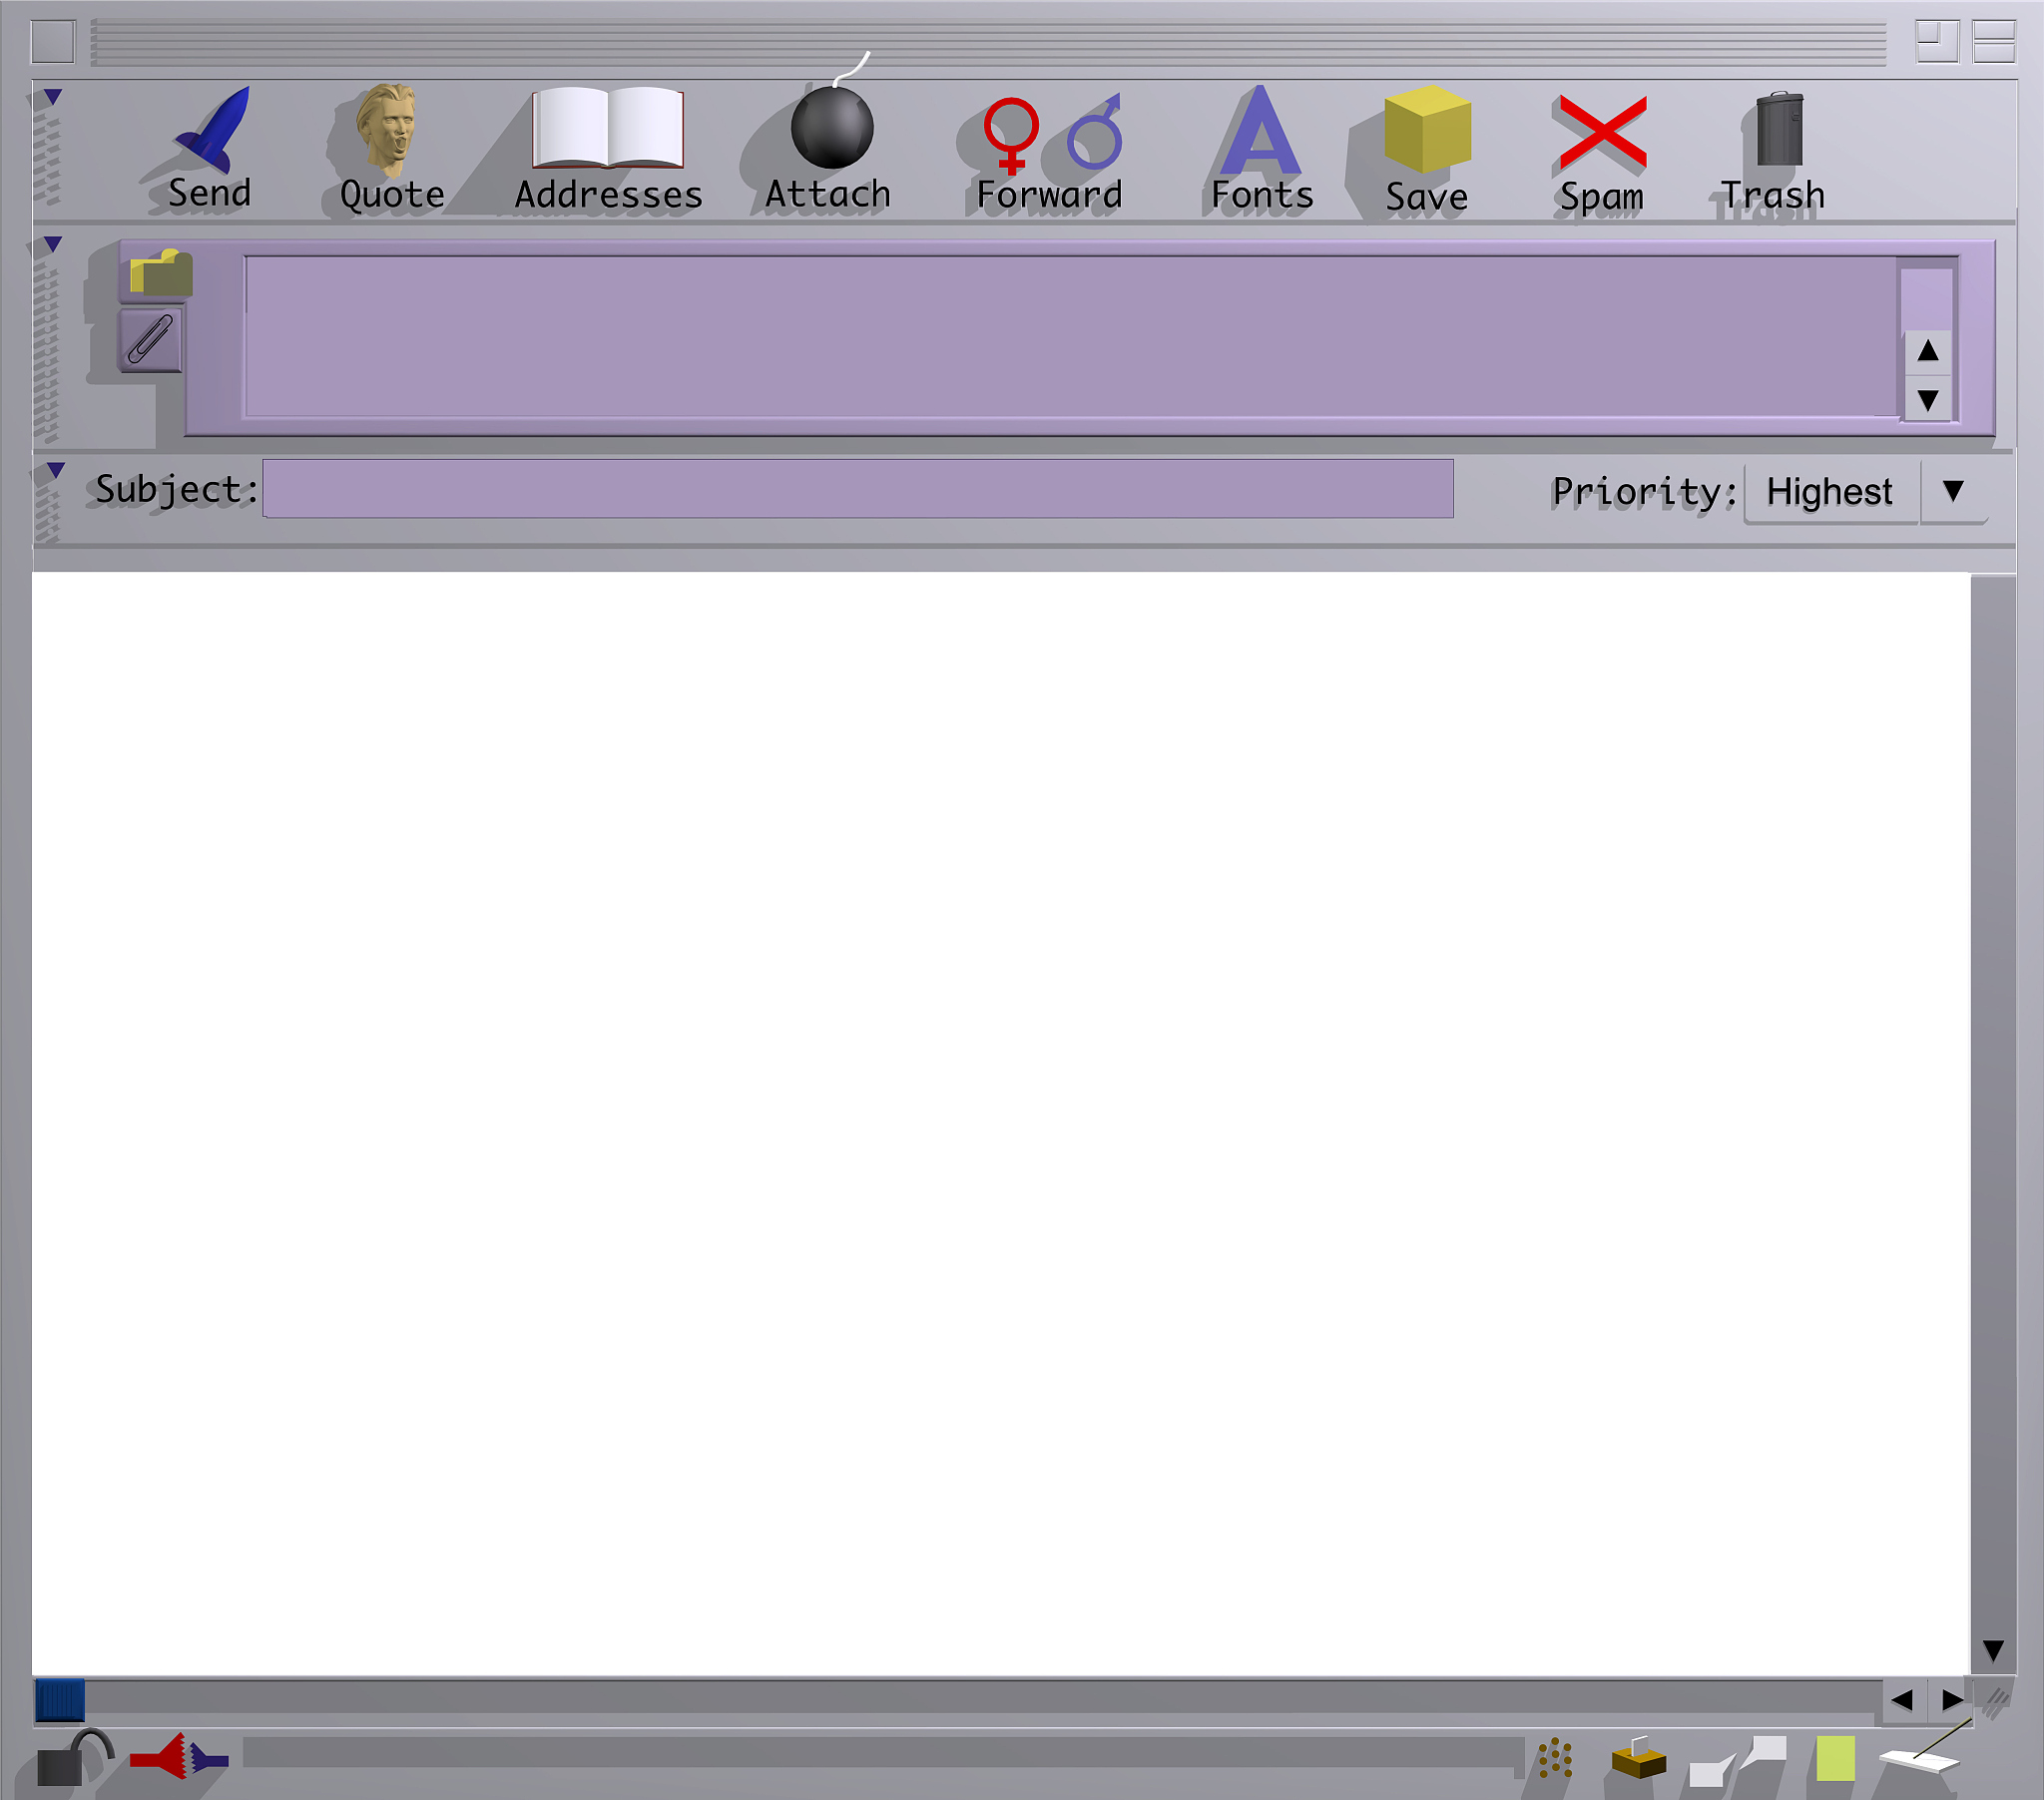Click the Send rocket icon

[x=213, y=130]
